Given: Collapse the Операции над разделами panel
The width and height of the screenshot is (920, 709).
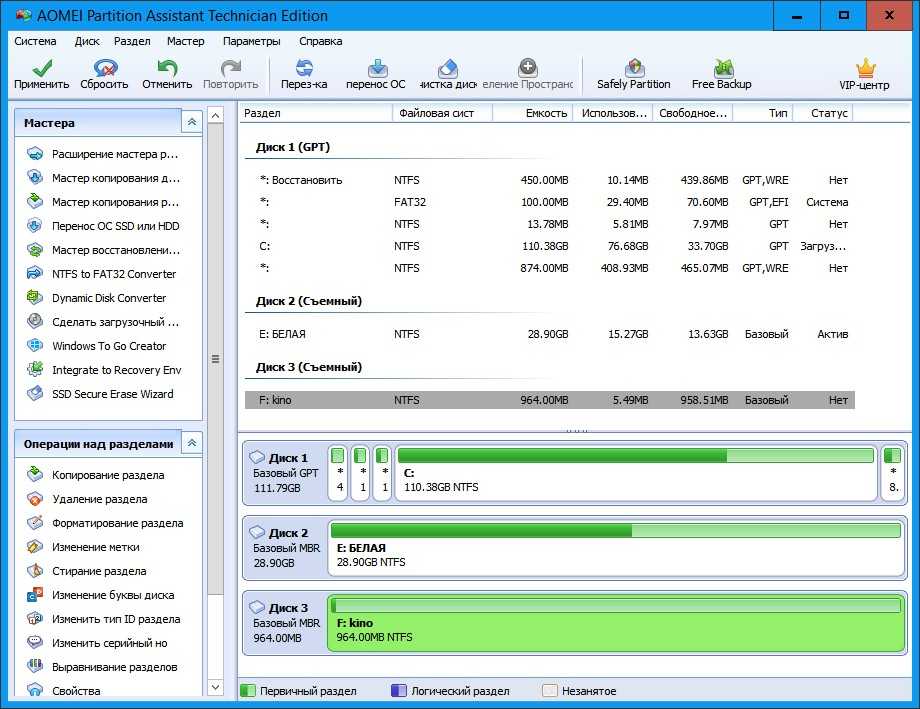Looking at the screenshot, I should [x=190, y=443].
